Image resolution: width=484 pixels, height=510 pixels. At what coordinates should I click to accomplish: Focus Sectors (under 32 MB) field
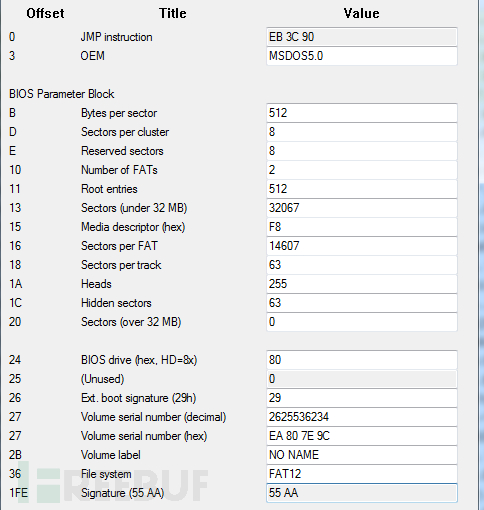coord(362,208)
